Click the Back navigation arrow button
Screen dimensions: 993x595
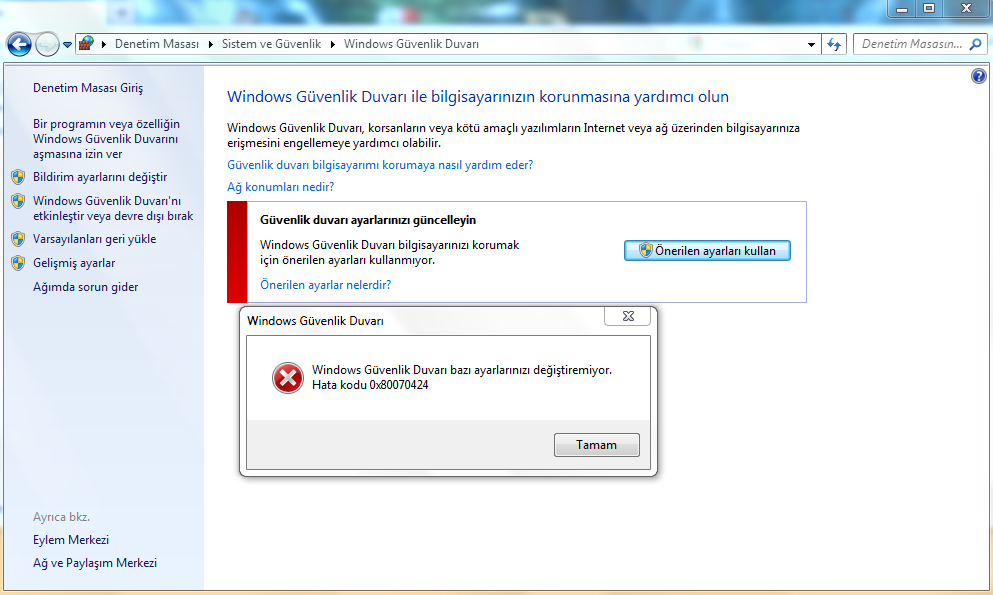[x=19, y=45]
